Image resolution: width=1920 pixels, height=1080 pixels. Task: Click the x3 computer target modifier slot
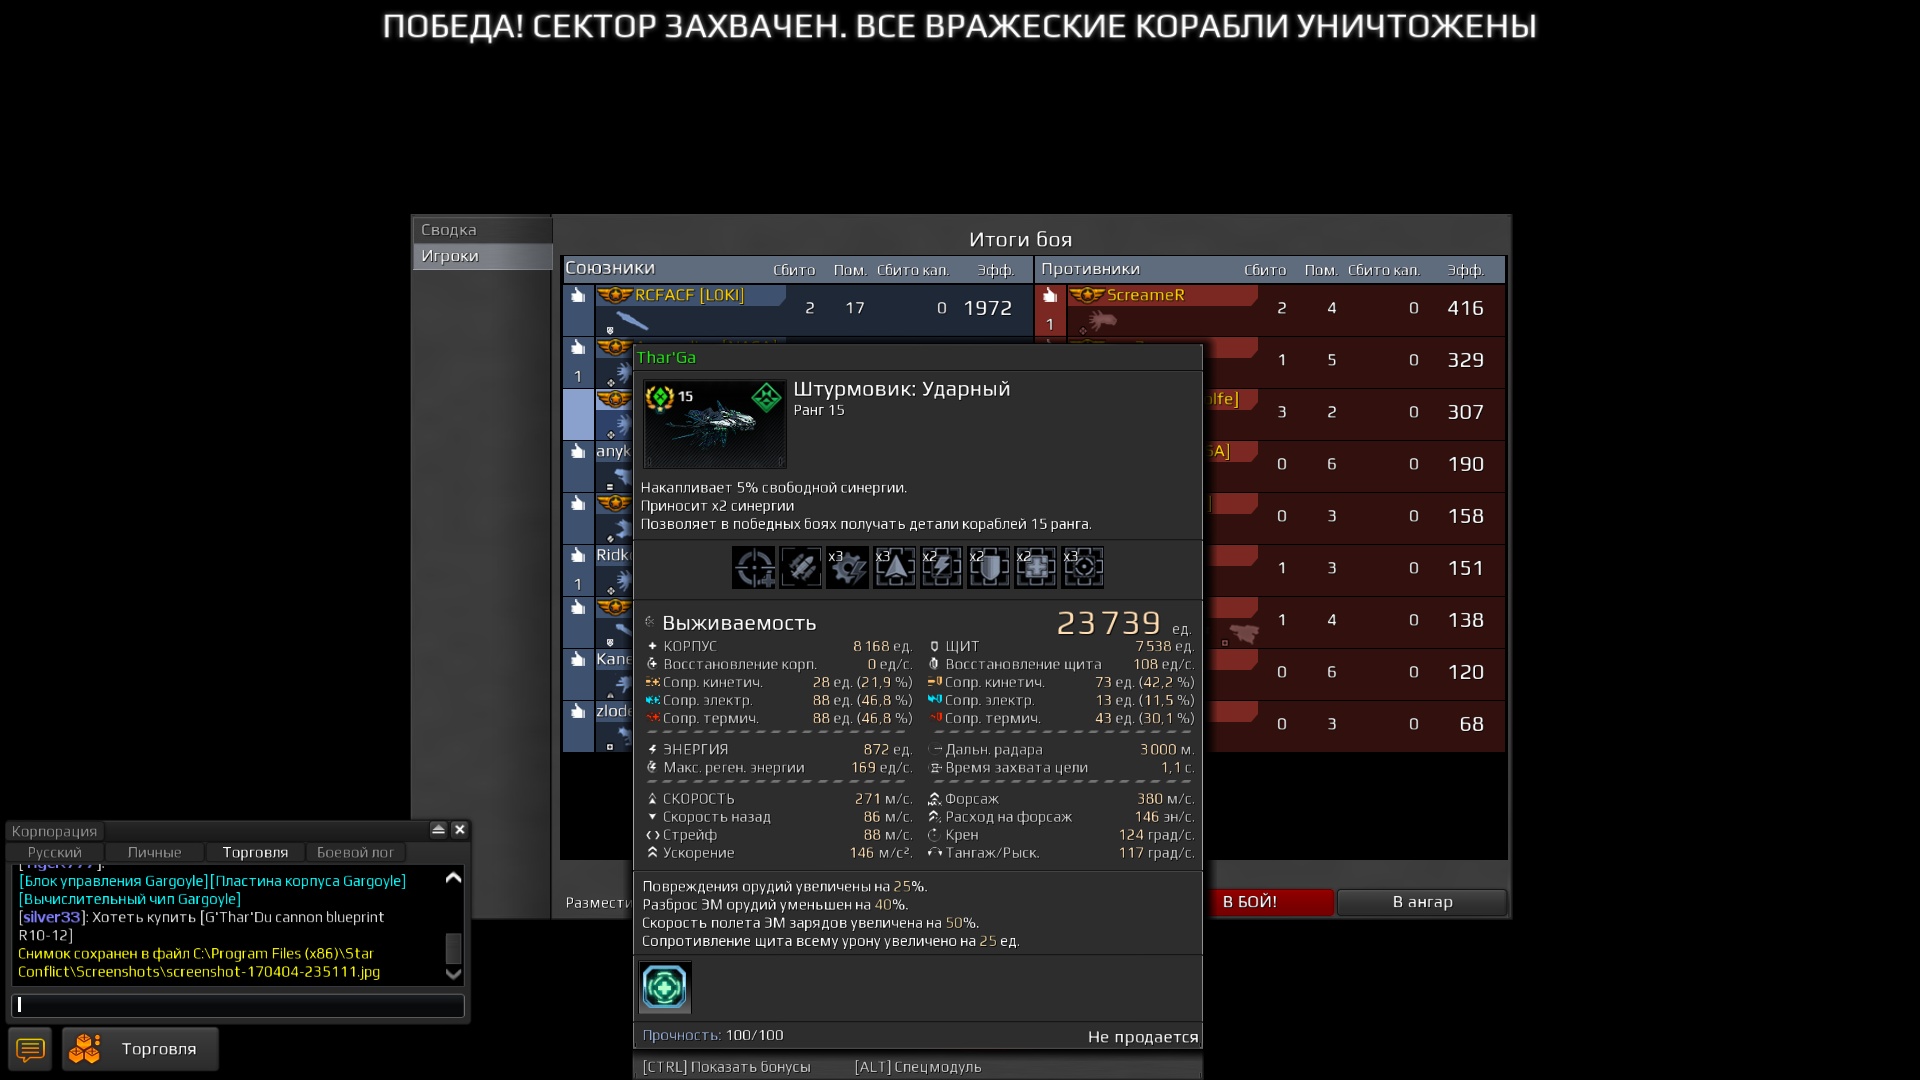[1082, 567]
